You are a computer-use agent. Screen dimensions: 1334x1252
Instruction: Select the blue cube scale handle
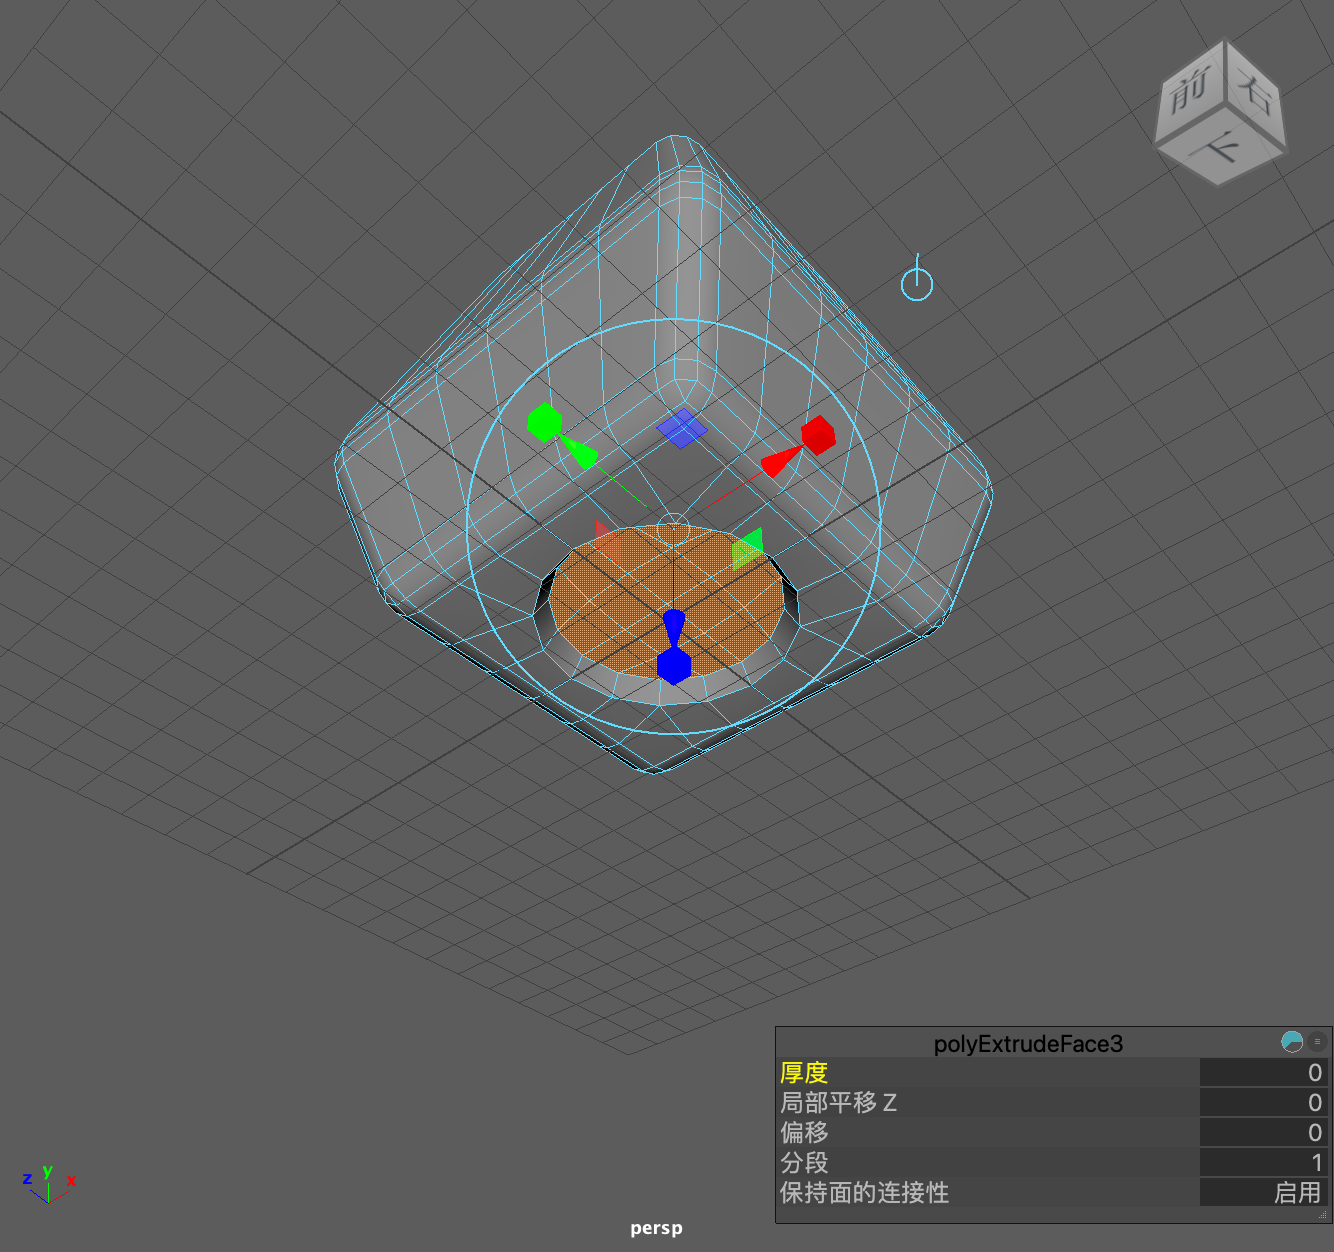pos(674,666)
